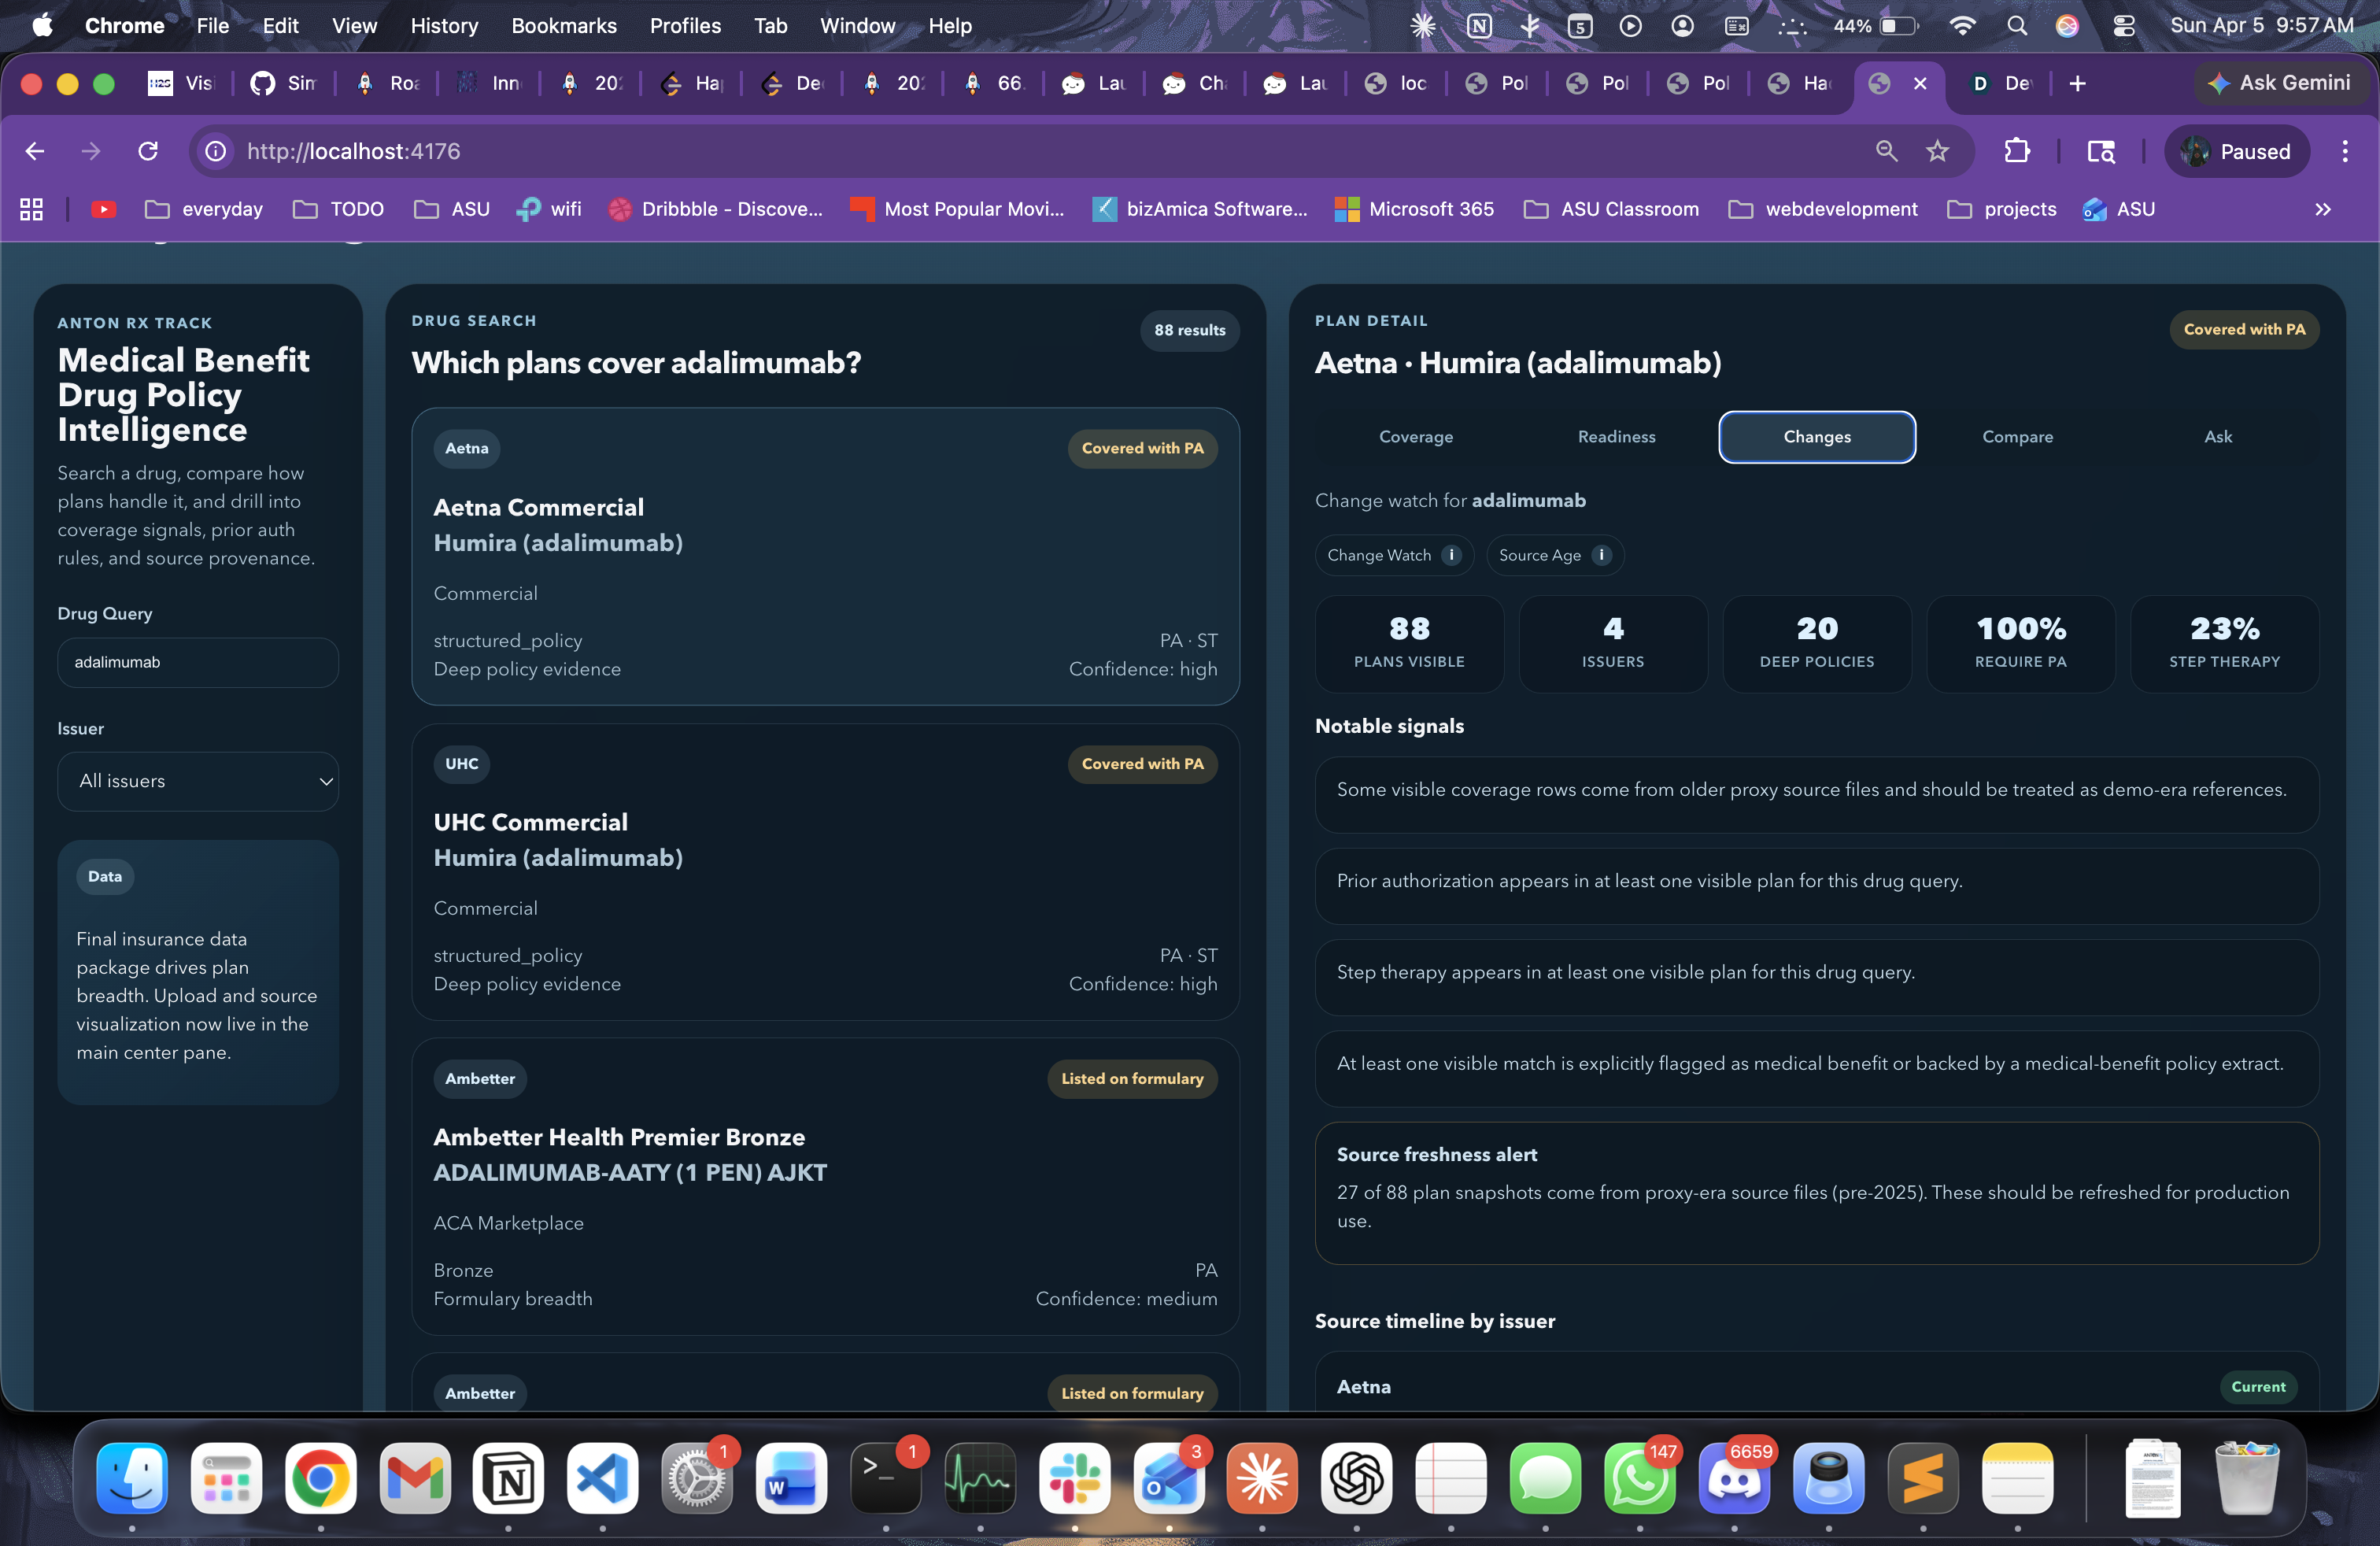
Task: Open the Chrome three-dot menu
Action: coord(2344,151)
